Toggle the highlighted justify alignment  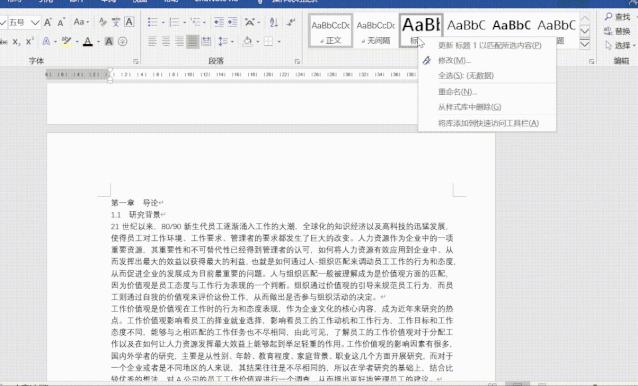click(193, 41)
